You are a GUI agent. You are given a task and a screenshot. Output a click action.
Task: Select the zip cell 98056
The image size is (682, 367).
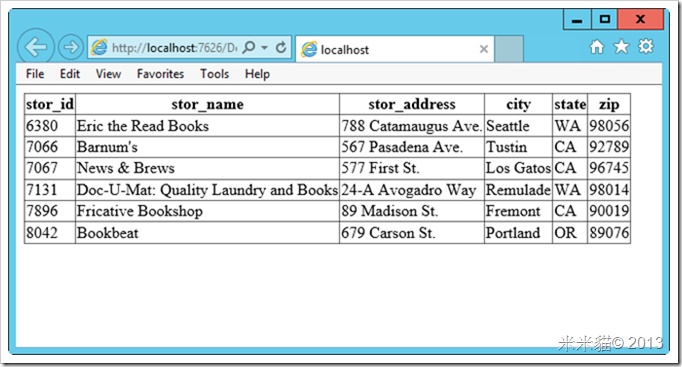[x=609, y=126]
